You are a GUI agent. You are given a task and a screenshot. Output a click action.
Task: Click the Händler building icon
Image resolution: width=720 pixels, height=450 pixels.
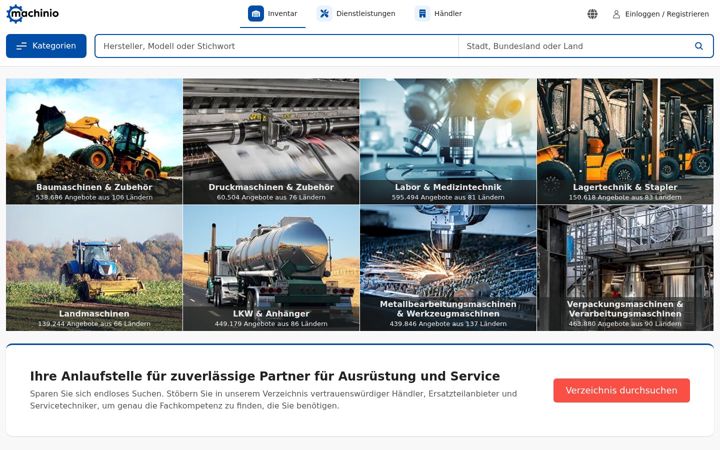(x=422, y=14)
